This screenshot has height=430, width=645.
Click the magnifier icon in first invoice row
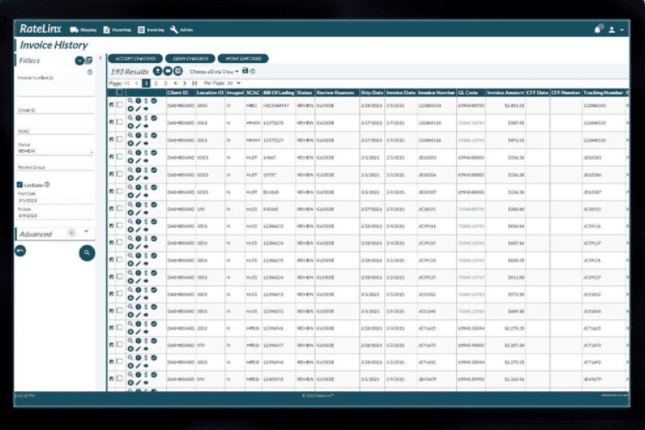[x=130, y=101]
